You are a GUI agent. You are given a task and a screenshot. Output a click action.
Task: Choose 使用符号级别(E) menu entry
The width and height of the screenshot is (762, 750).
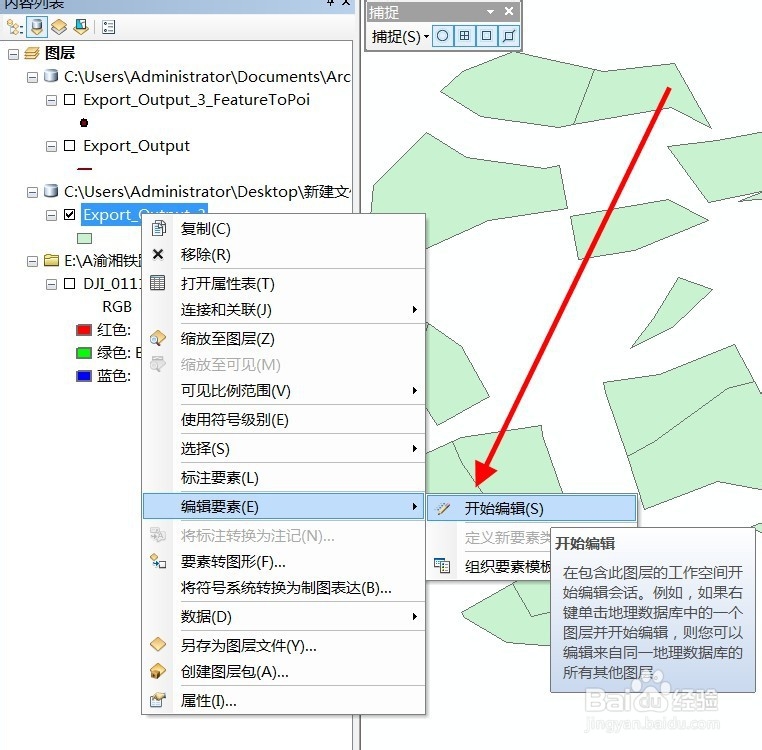point(284,419)
